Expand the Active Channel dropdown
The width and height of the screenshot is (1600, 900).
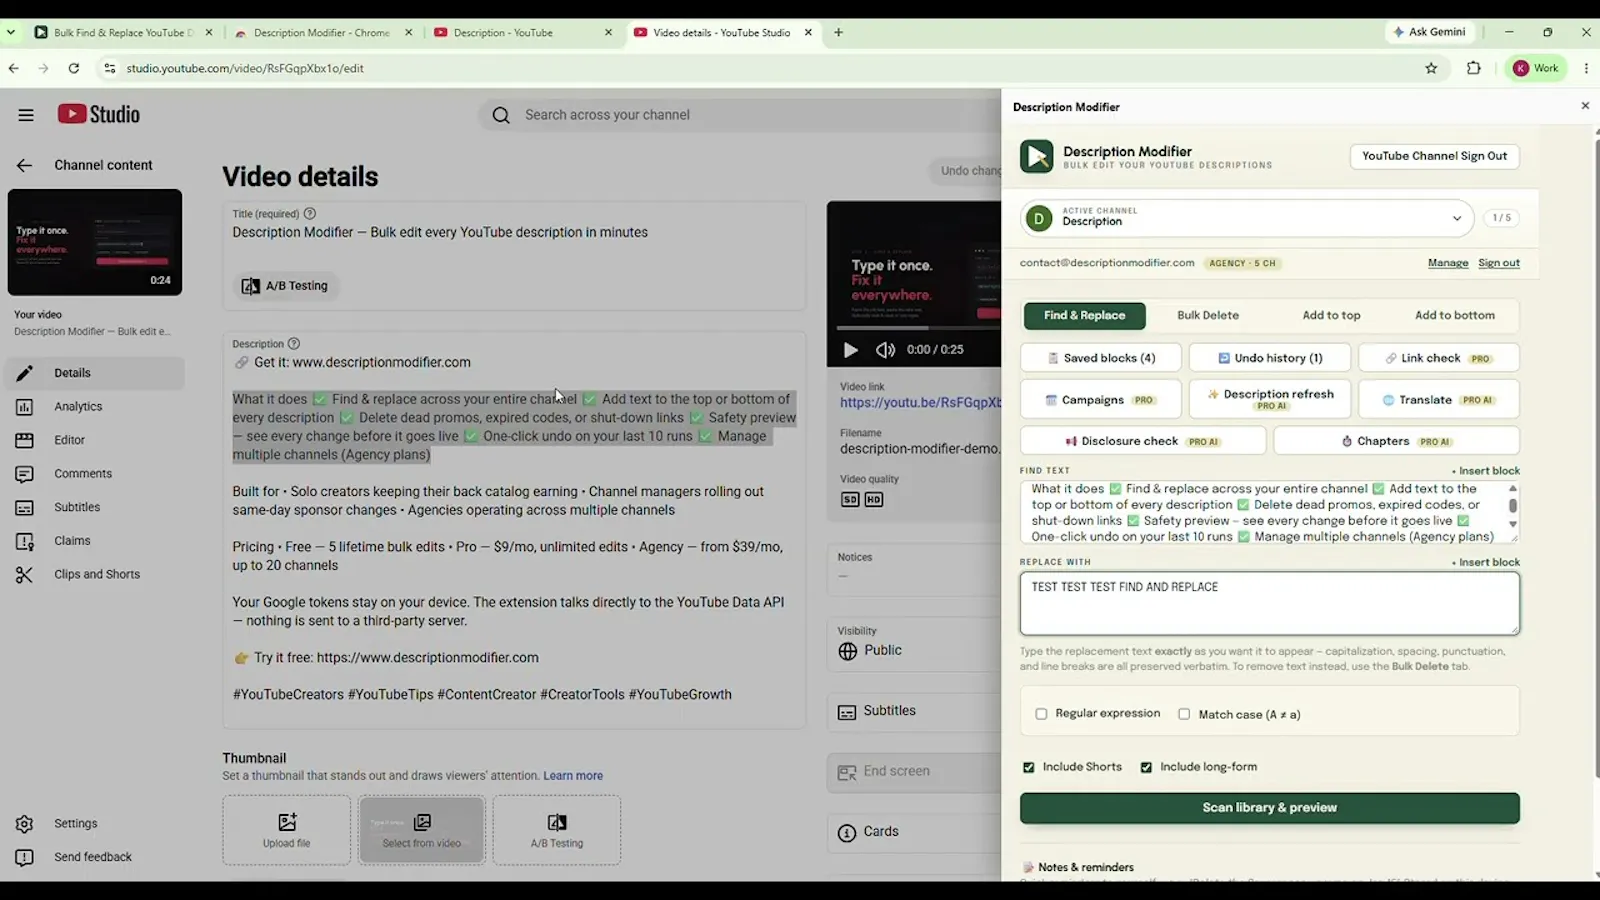(x=1247, y=218)
